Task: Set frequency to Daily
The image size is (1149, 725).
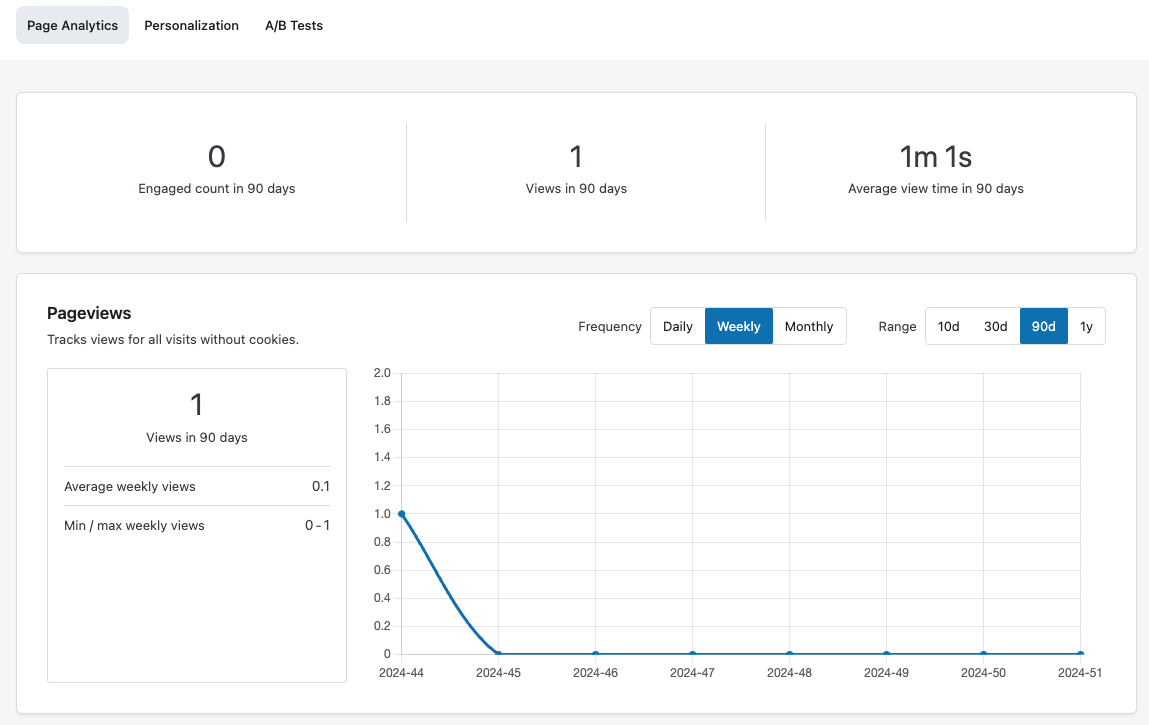Action: point(677,326)
